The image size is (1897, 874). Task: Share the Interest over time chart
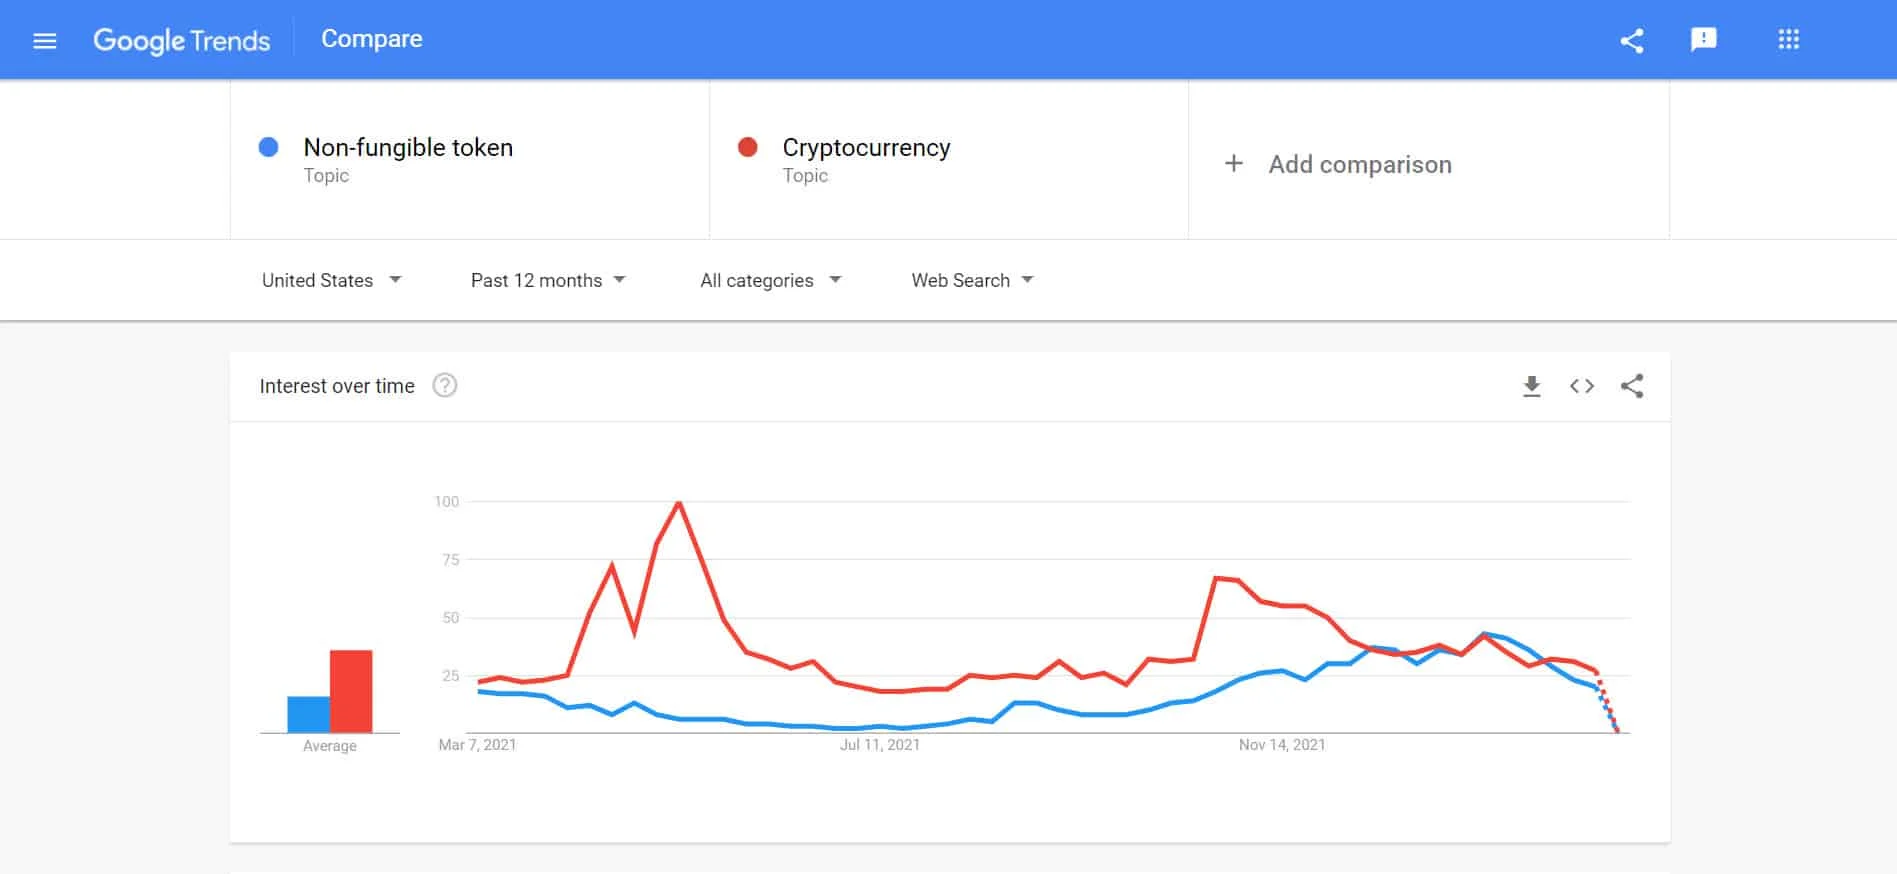pyautogui.click(x=1632, y=386)
